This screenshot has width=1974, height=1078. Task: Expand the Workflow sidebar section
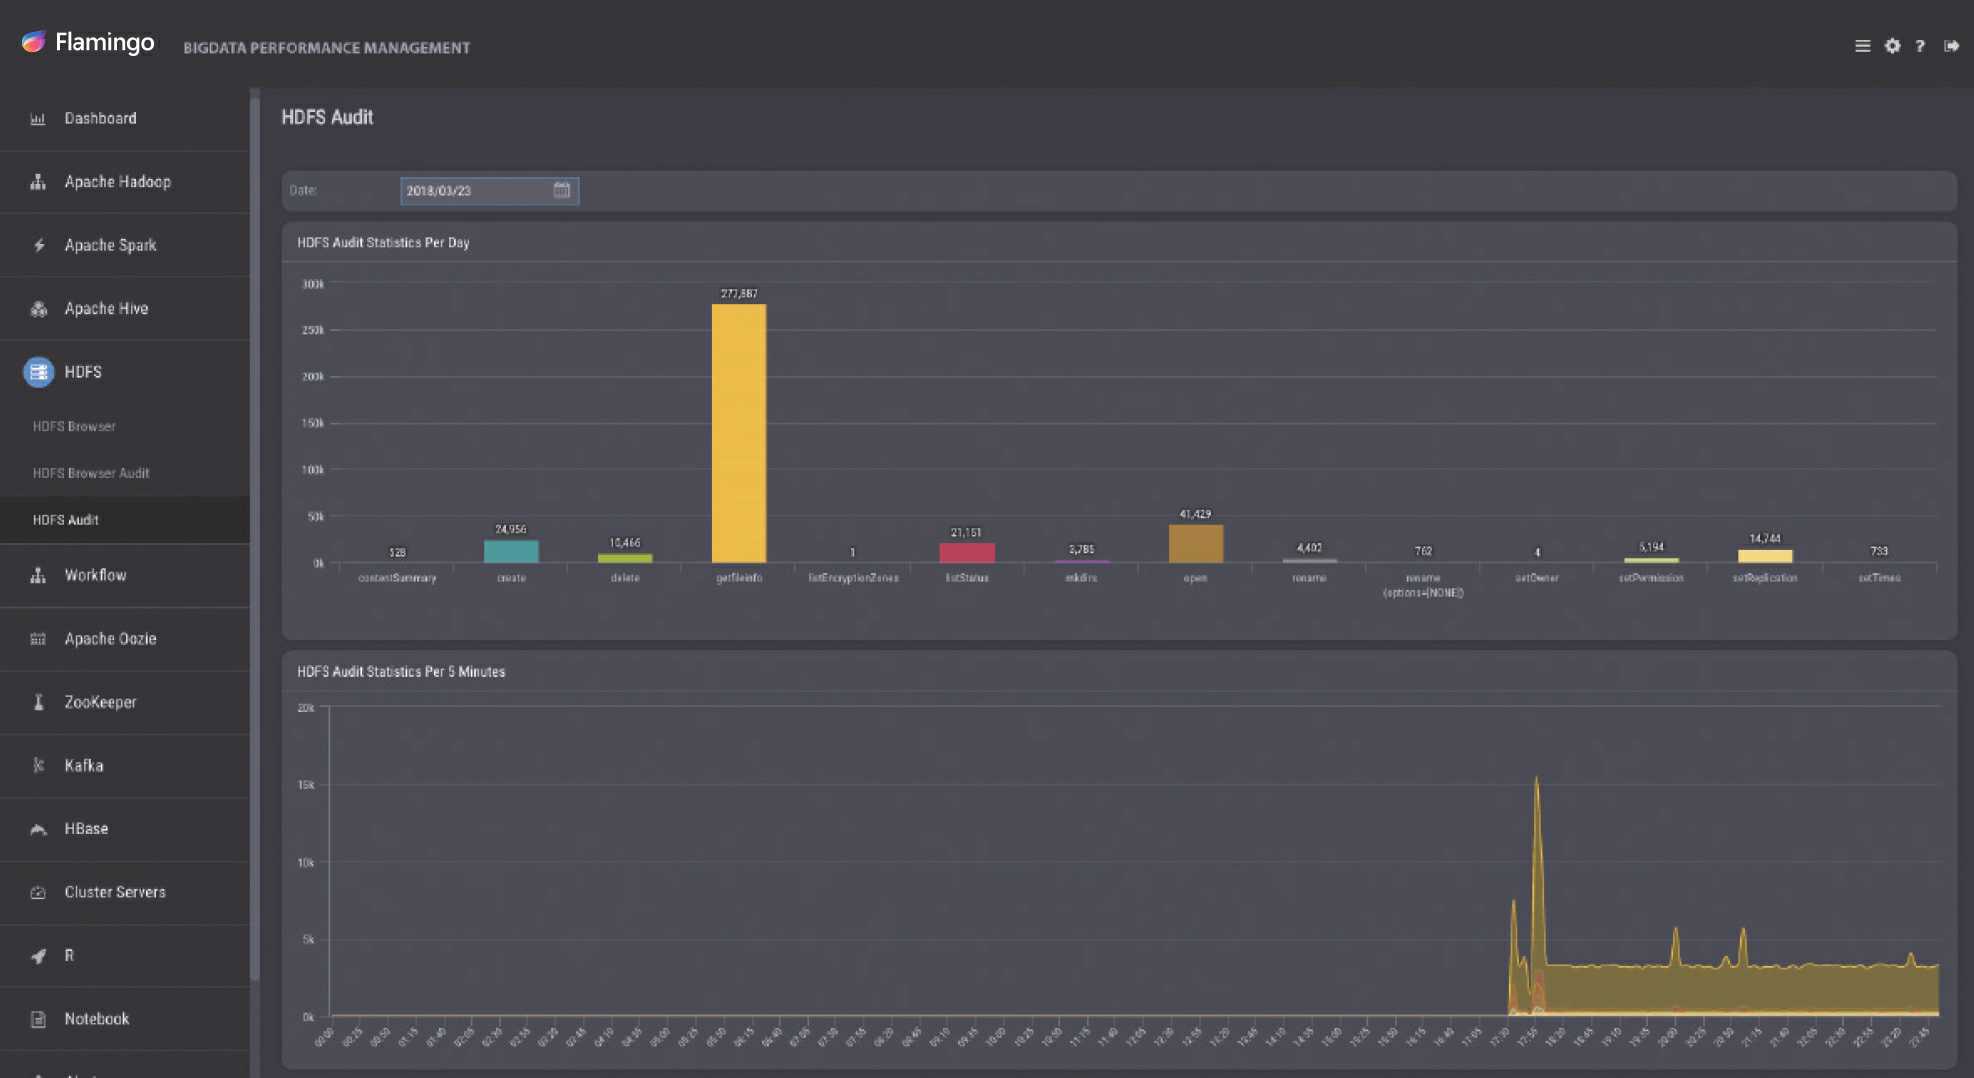95,575
